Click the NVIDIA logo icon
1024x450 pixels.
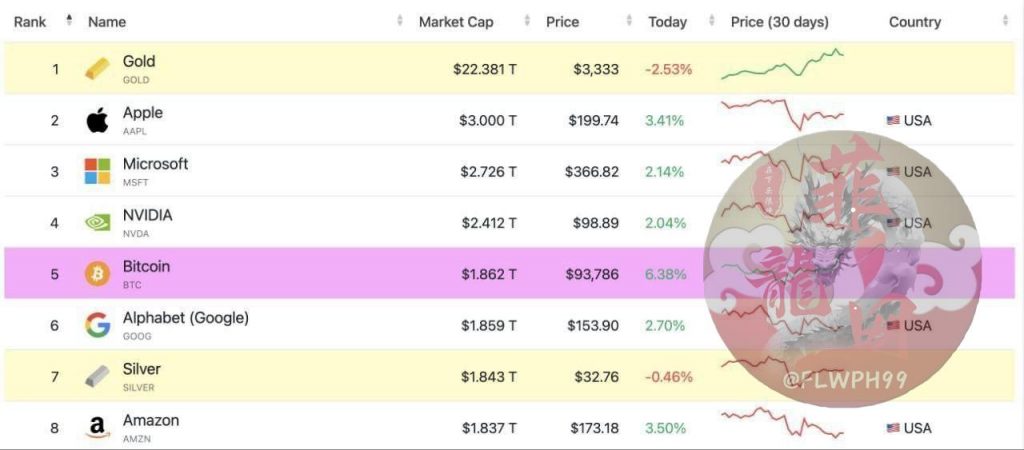tap(97, 223)
